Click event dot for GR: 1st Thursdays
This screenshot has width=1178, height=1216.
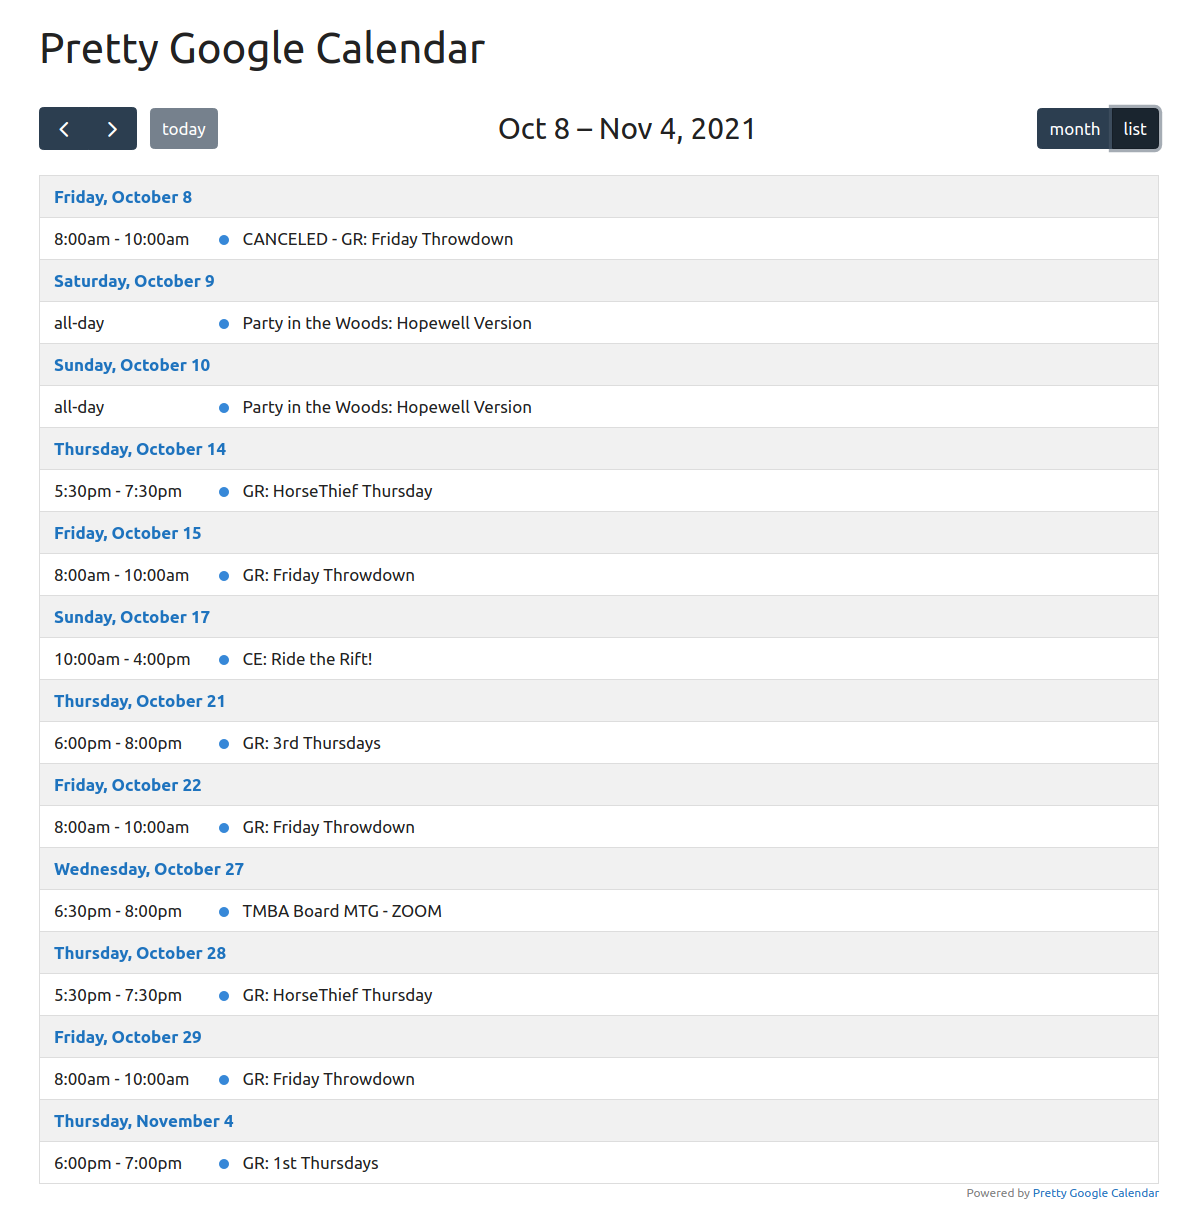click(224, 1164)
